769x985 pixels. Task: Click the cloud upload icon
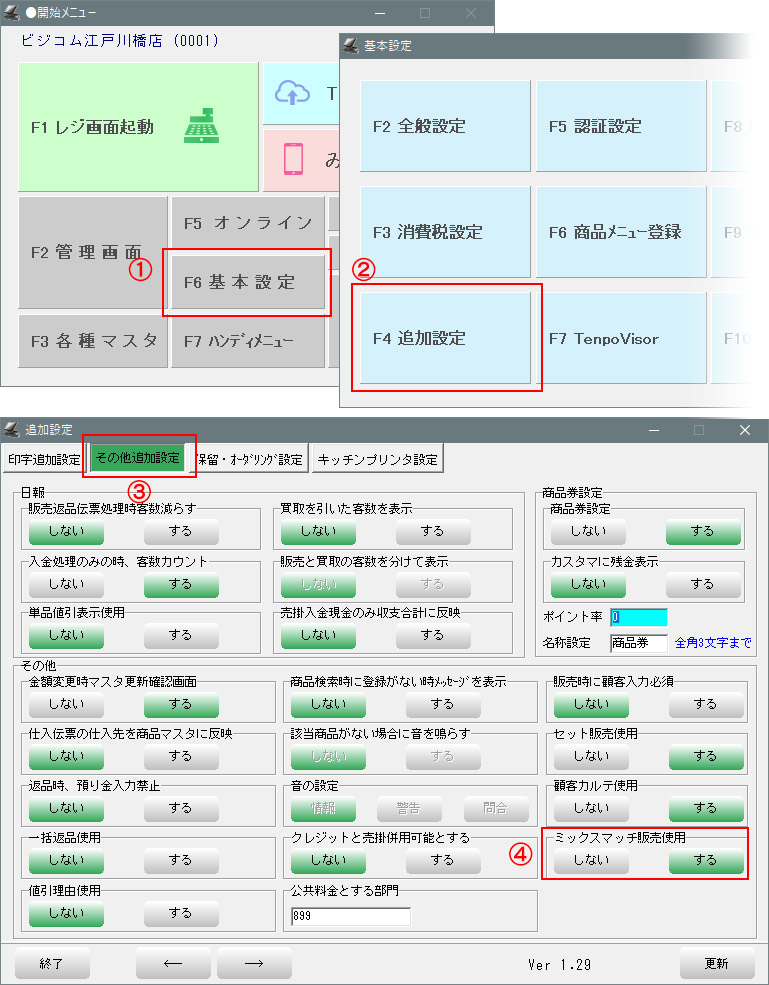pos(292,93)
